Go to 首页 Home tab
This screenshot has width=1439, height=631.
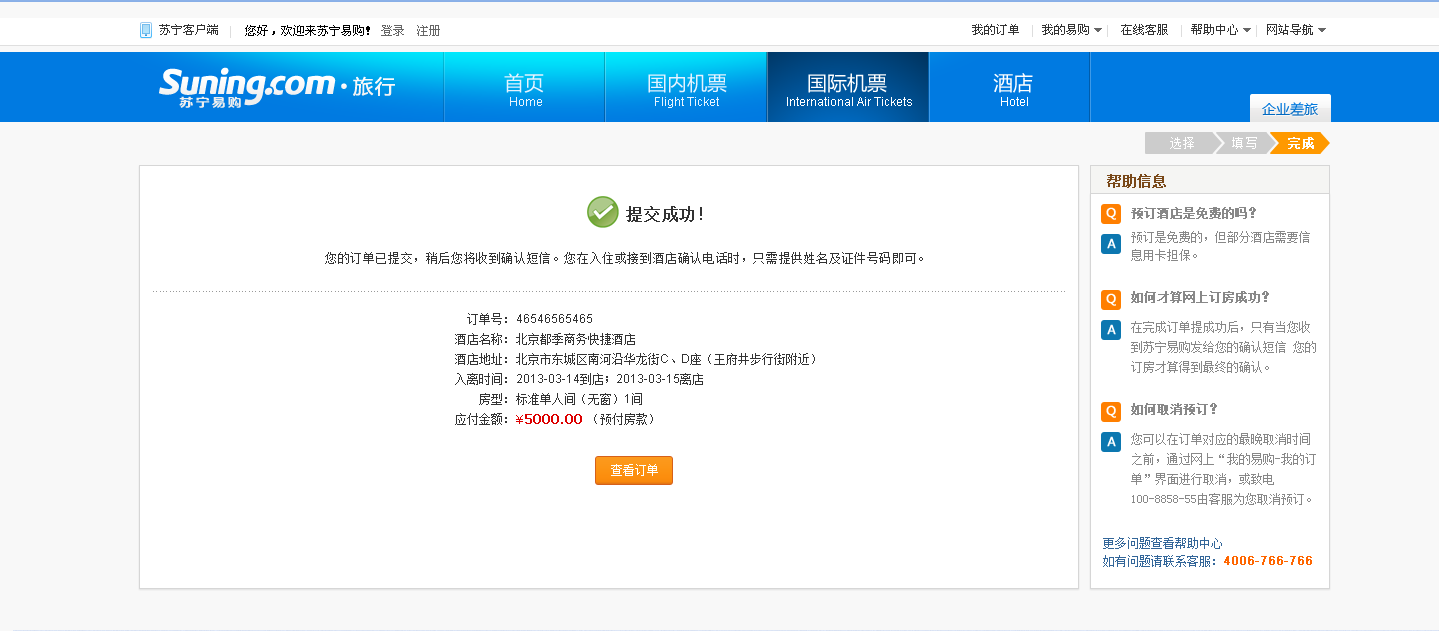[x=524, y=88]
